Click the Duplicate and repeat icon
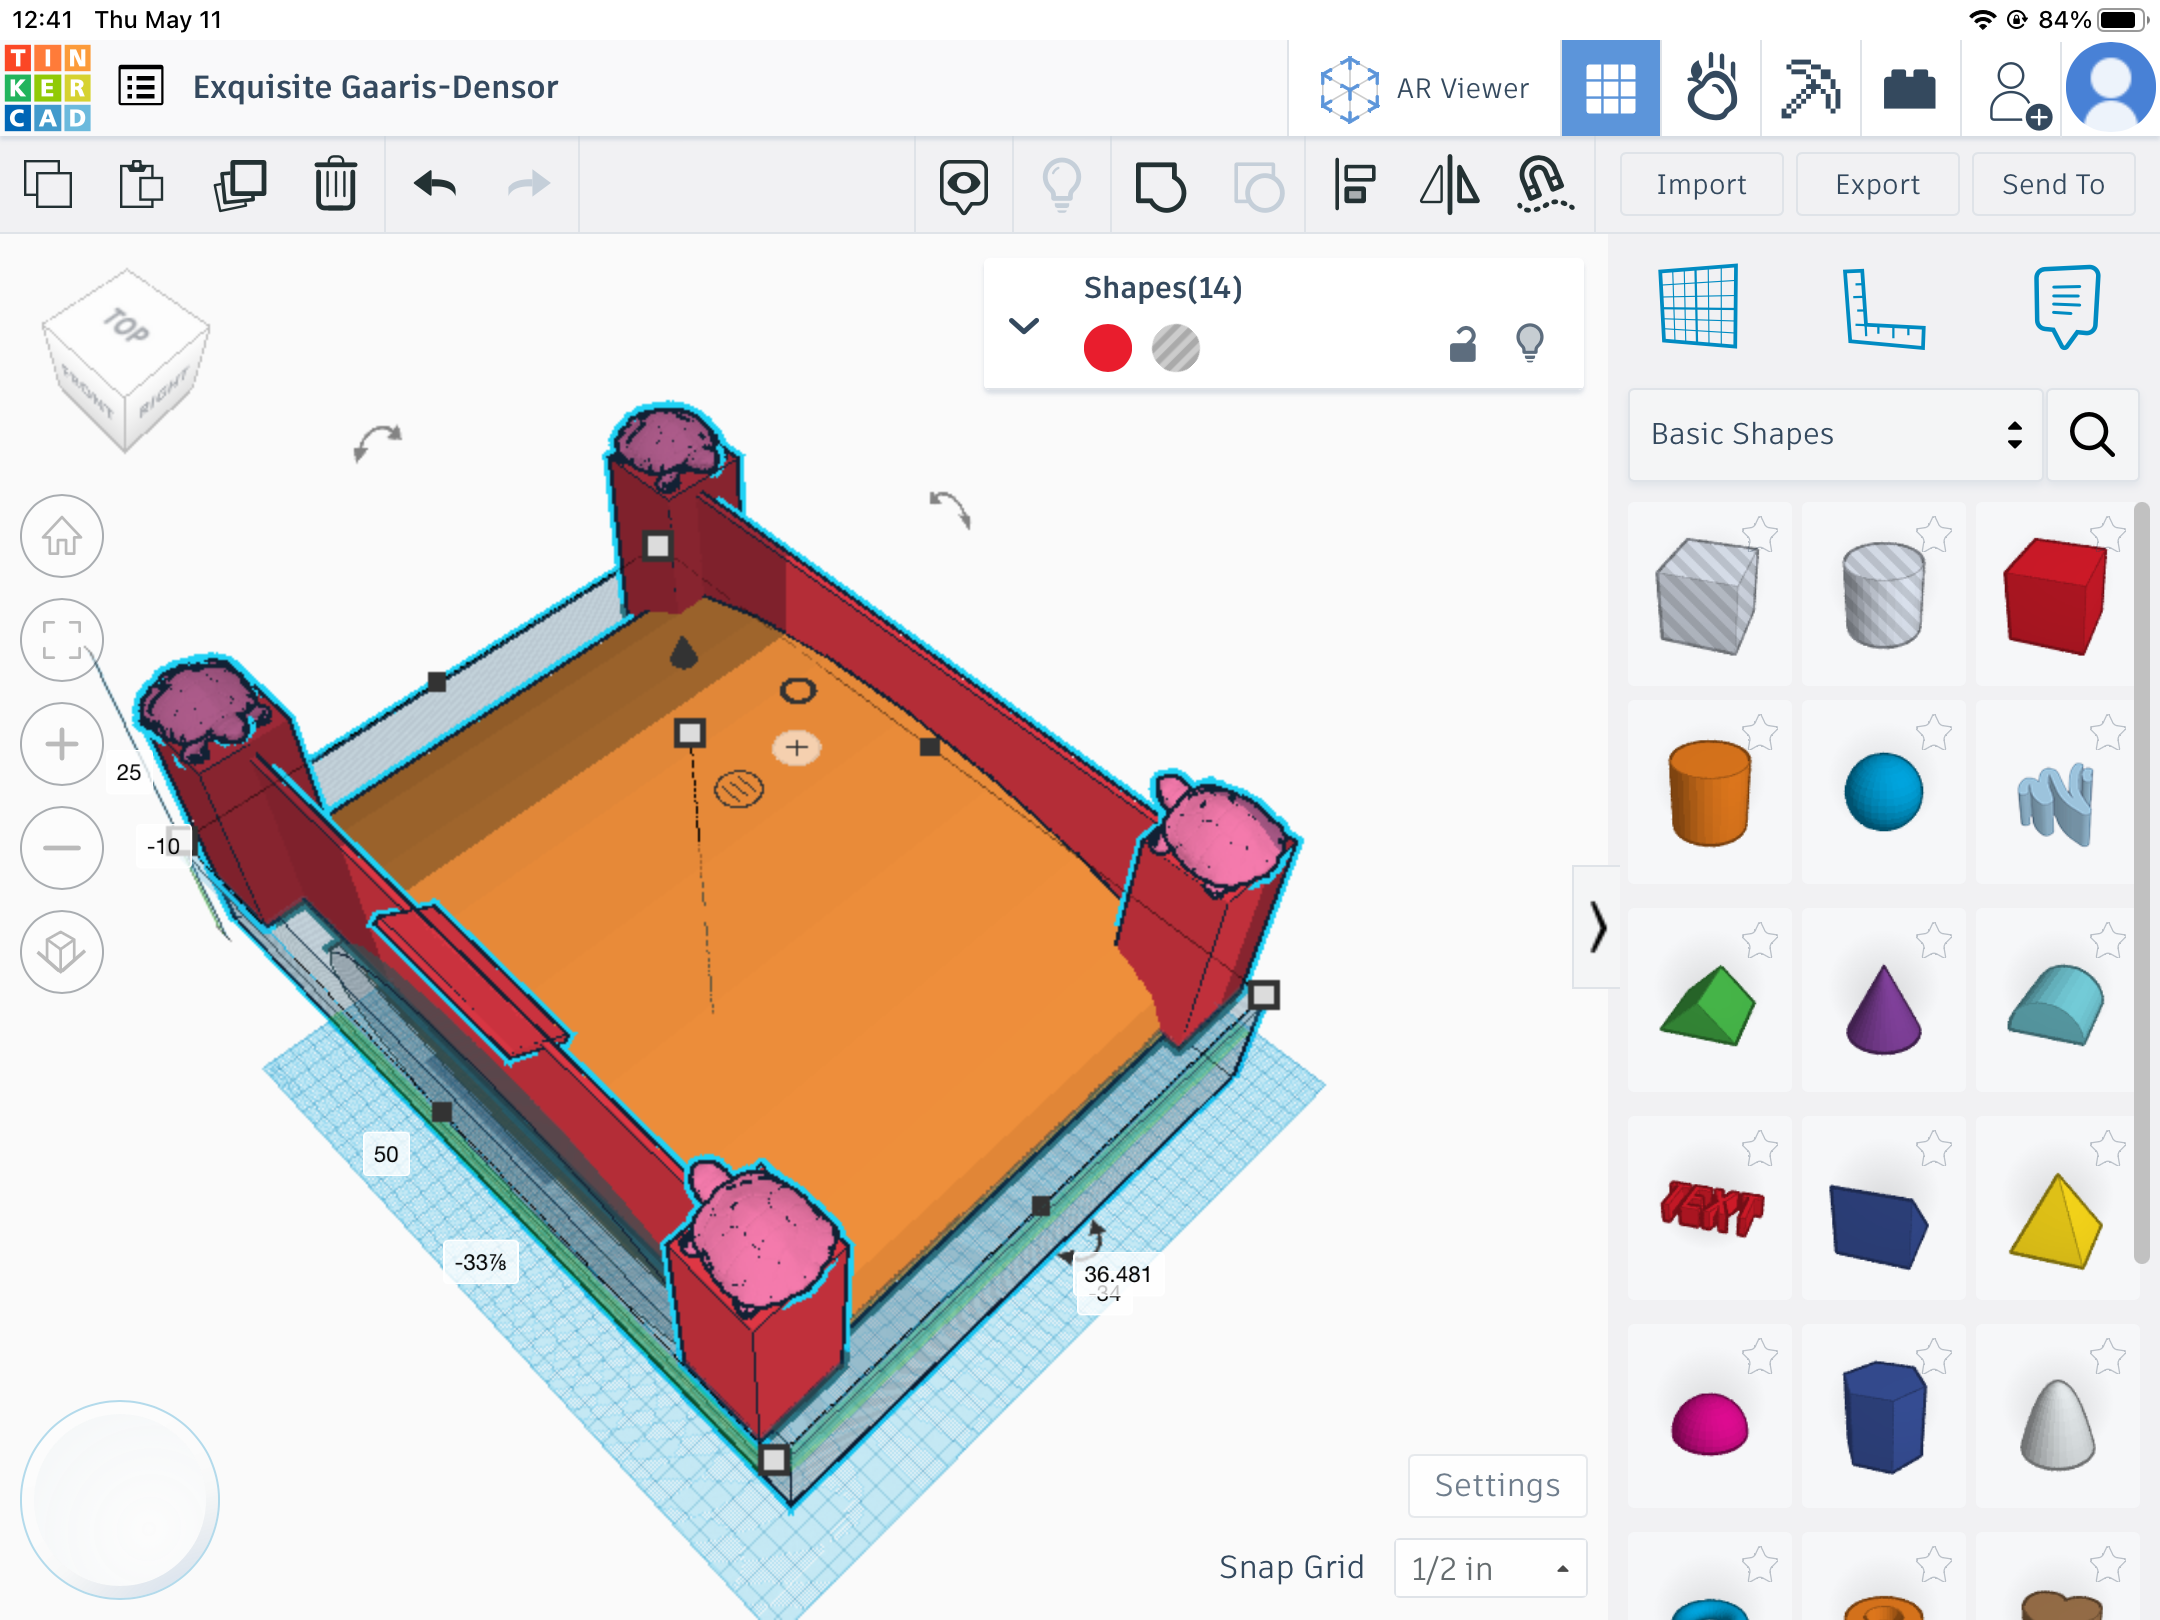 pos(240,185)
